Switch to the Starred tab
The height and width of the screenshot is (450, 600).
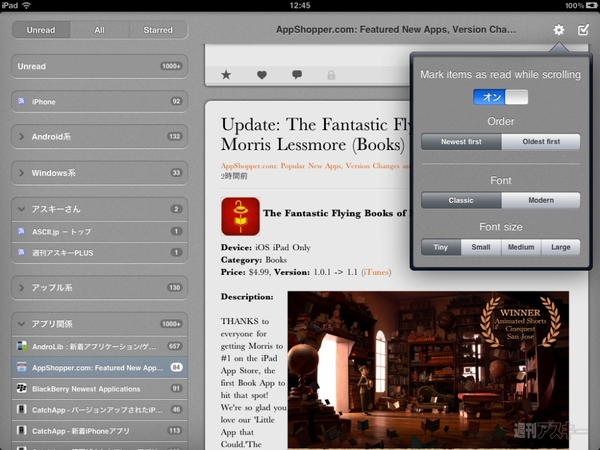click(x=158, y=30)
